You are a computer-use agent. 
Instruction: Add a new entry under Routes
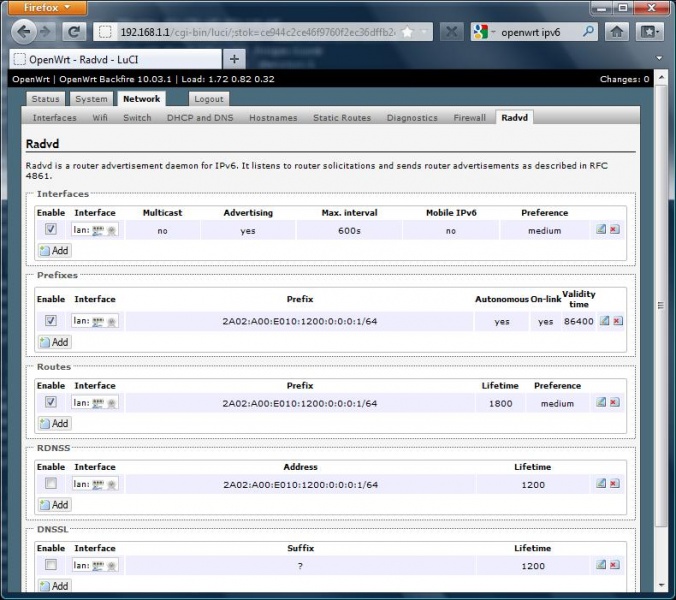click(x=54, y=423)
